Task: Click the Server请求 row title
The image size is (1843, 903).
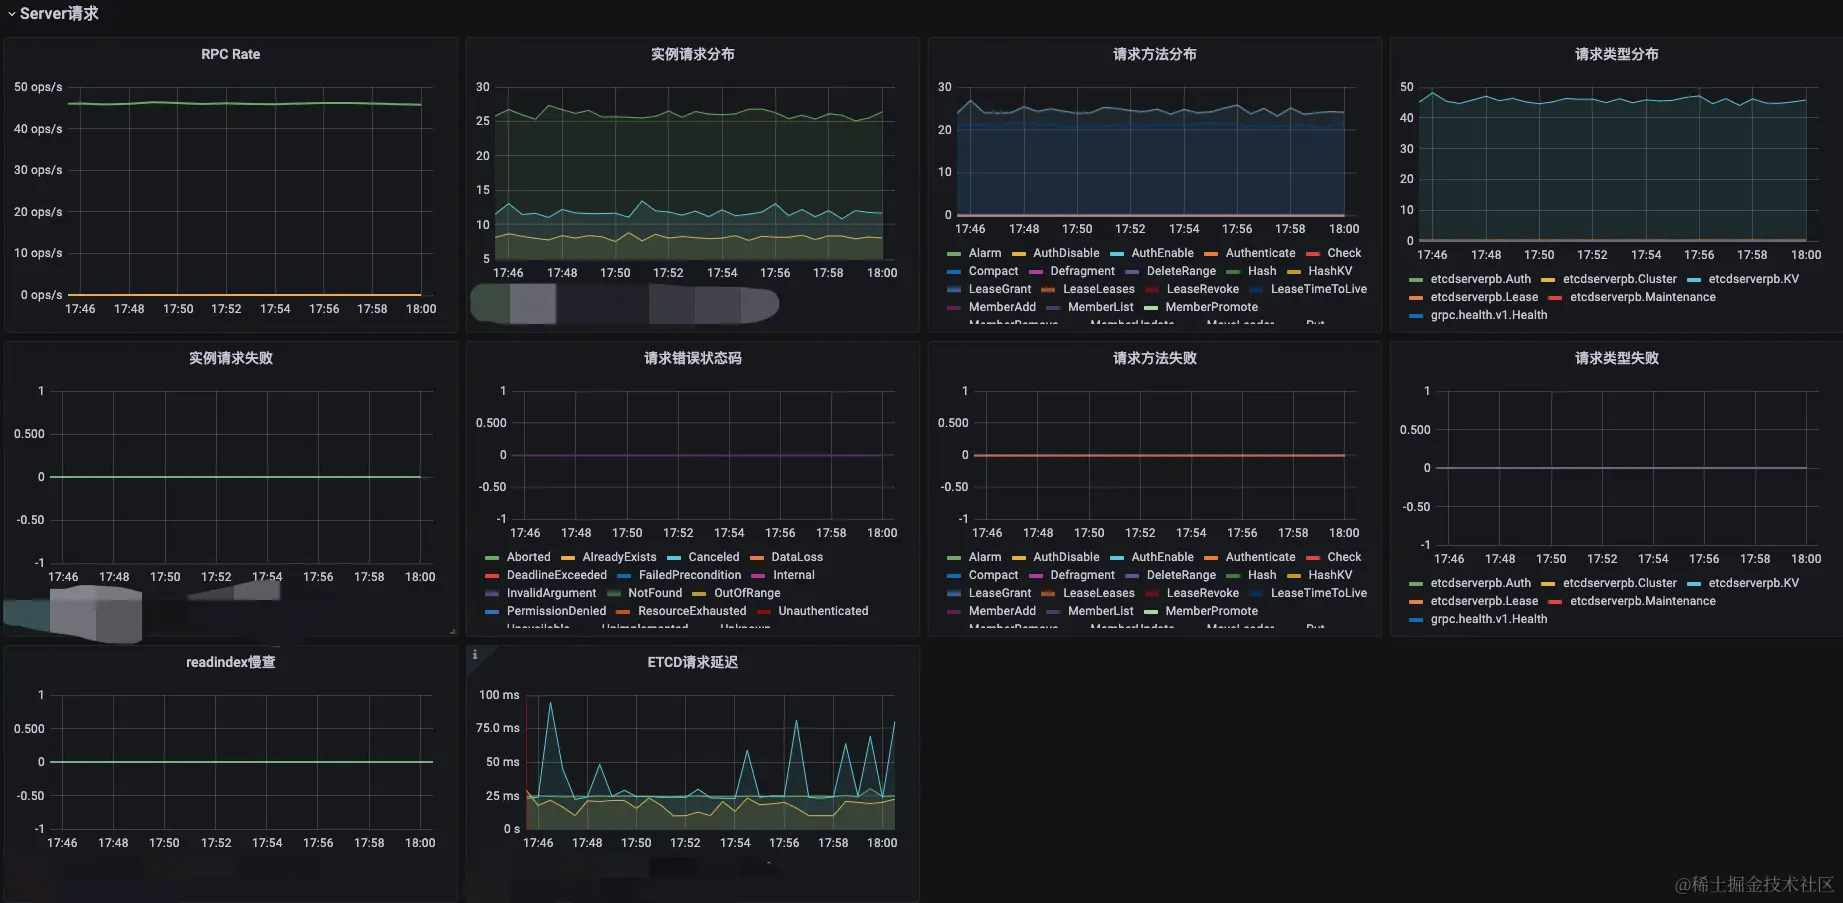Action: (x=59, y=14)
